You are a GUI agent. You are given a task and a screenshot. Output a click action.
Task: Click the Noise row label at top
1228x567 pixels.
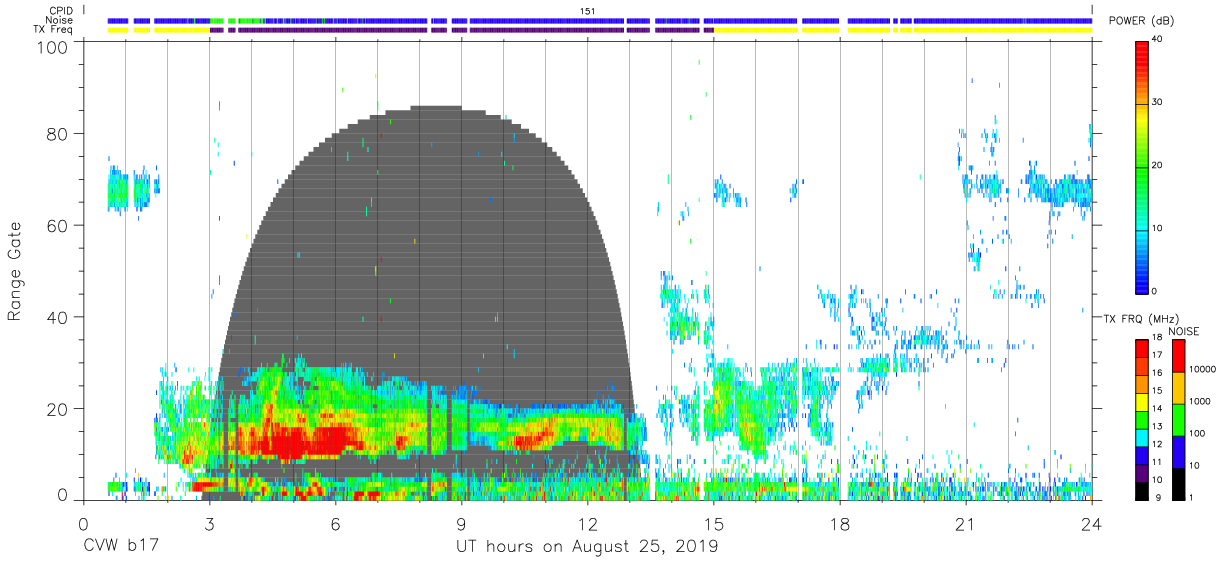59,20
